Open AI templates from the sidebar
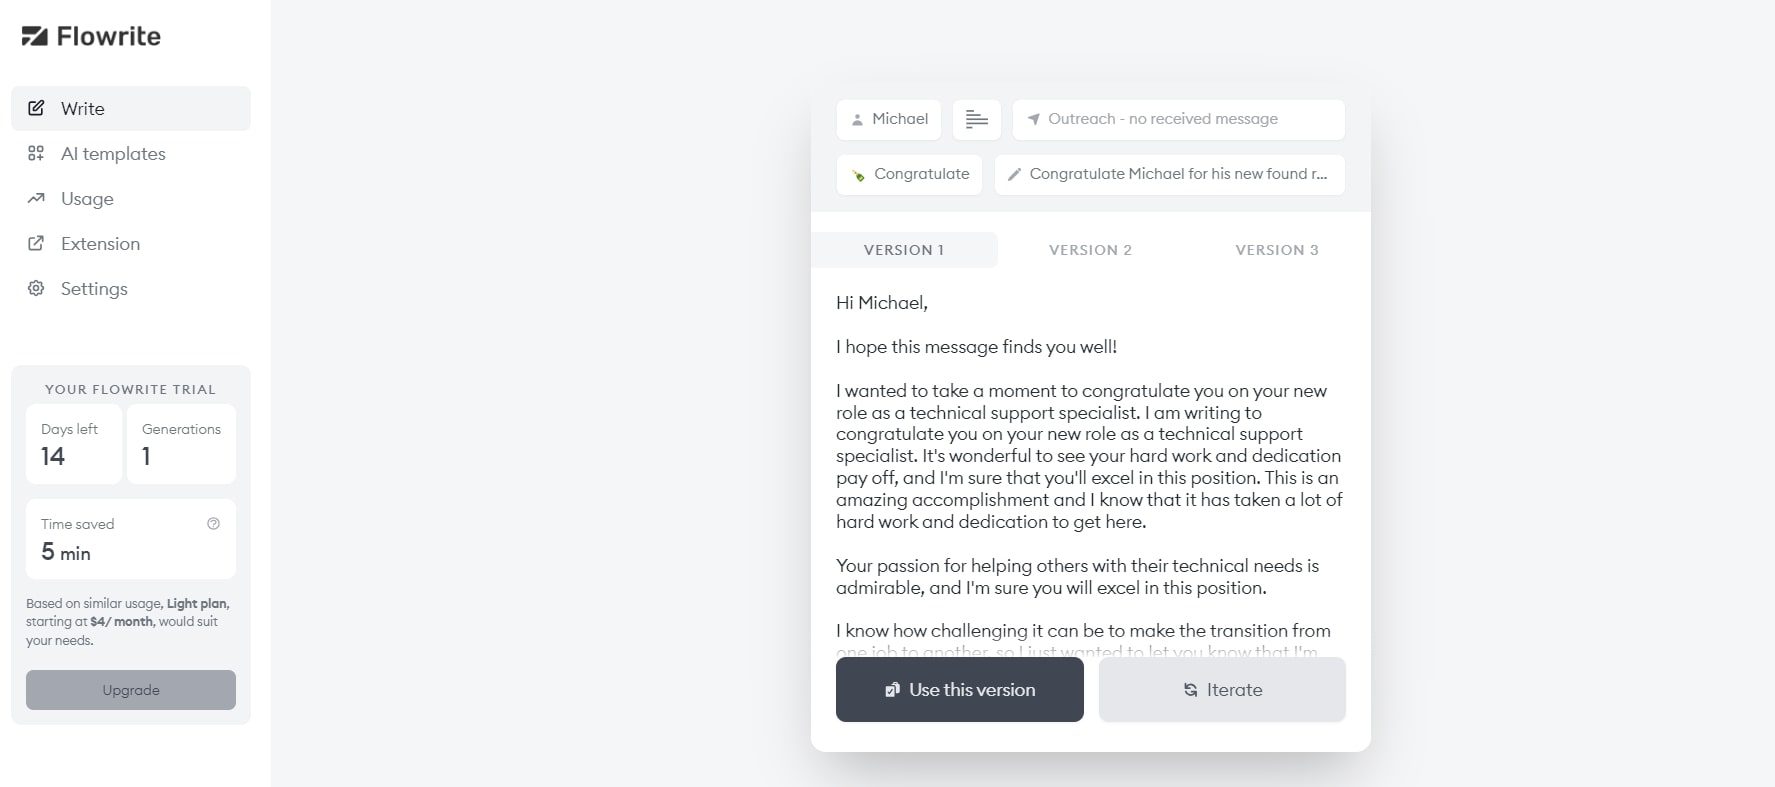The image size is (1775, 787). [x=113, y=153]
